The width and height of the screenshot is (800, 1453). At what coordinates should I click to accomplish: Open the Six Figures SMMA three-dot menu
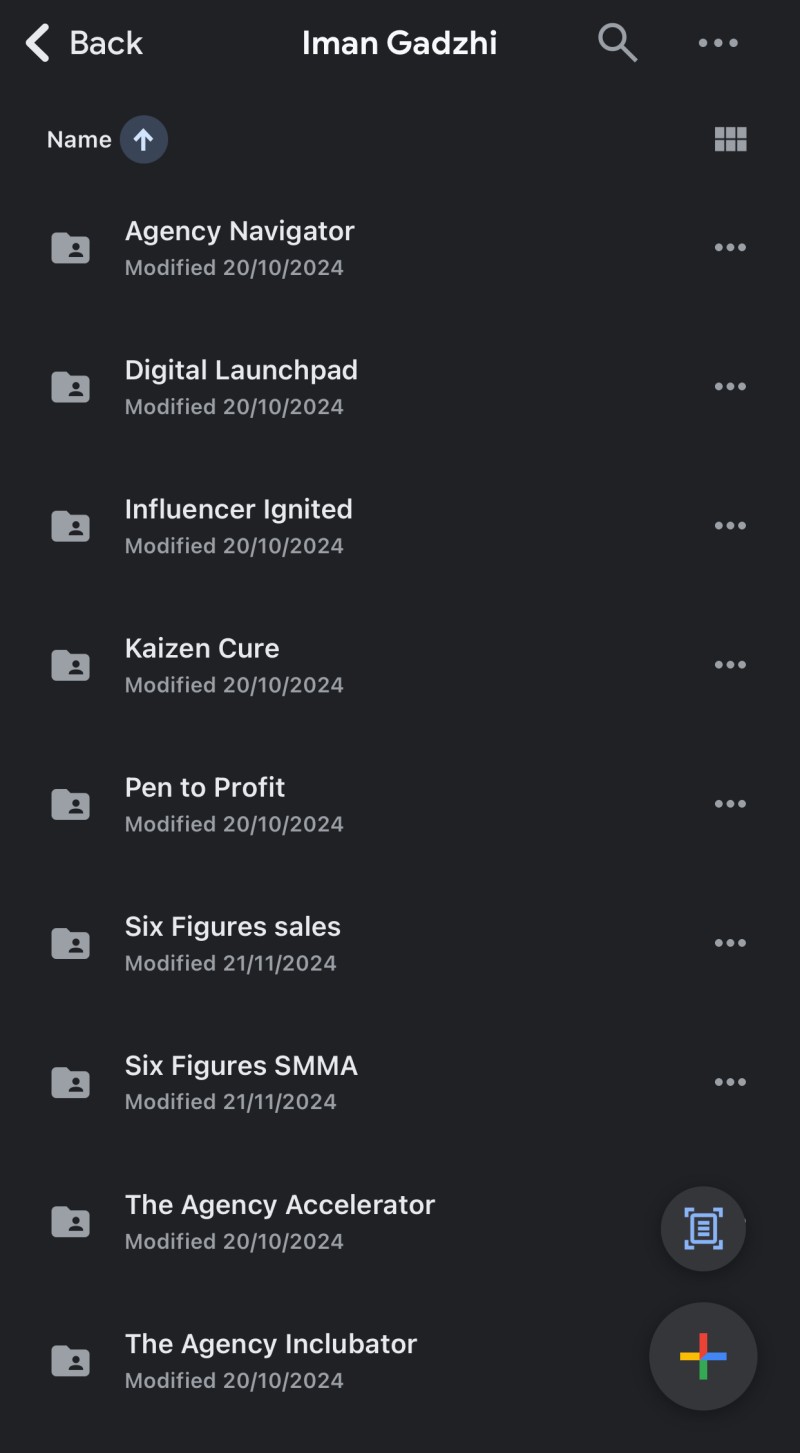[730, 1082]
